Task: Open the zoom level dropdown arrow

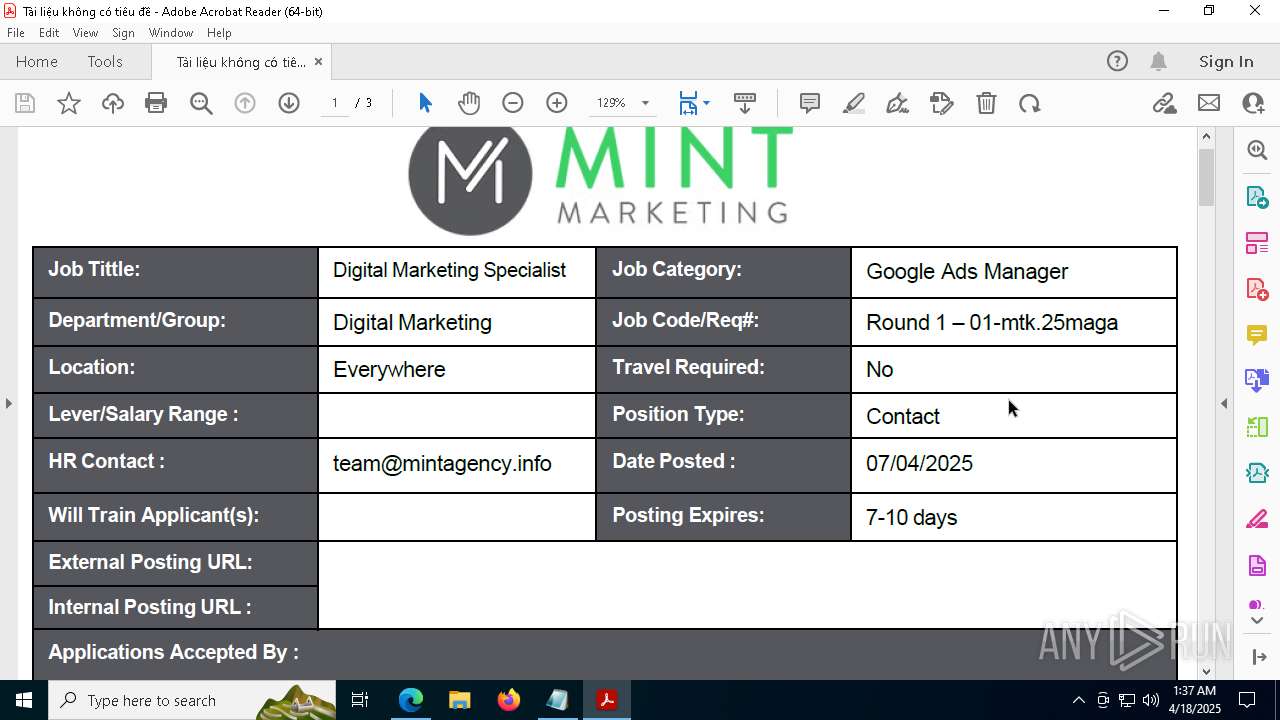Action: 645,103
